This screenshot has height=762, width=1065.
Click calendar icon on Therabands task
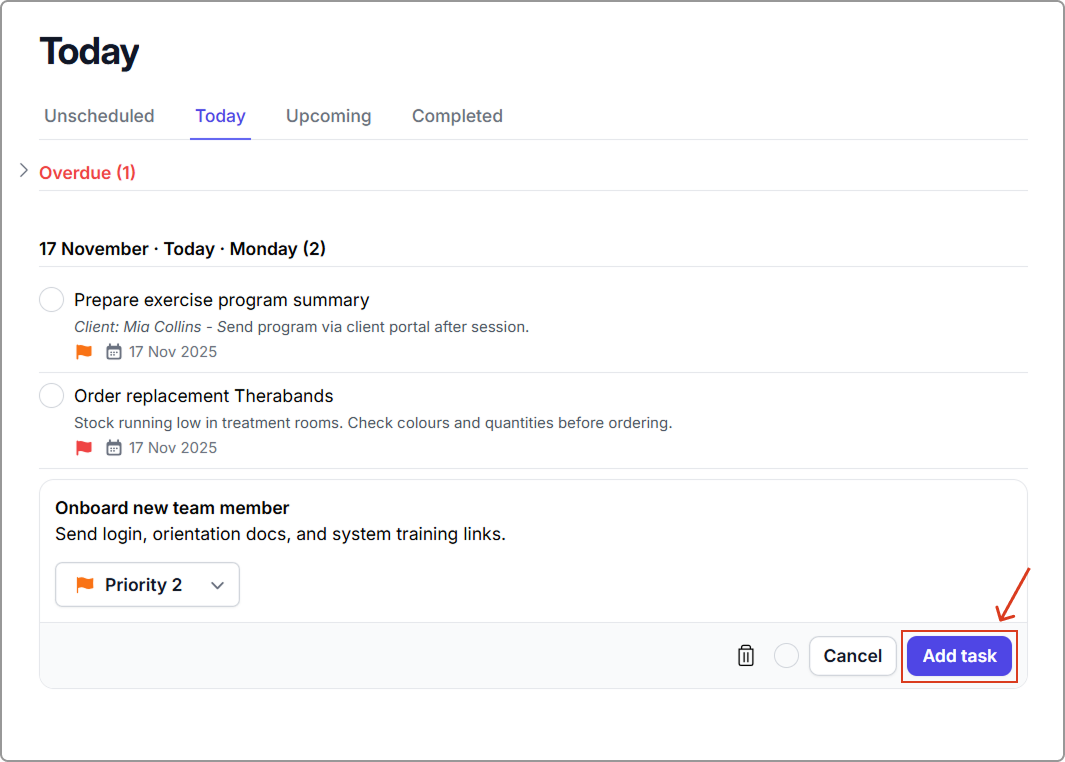[x=114, y=448]
